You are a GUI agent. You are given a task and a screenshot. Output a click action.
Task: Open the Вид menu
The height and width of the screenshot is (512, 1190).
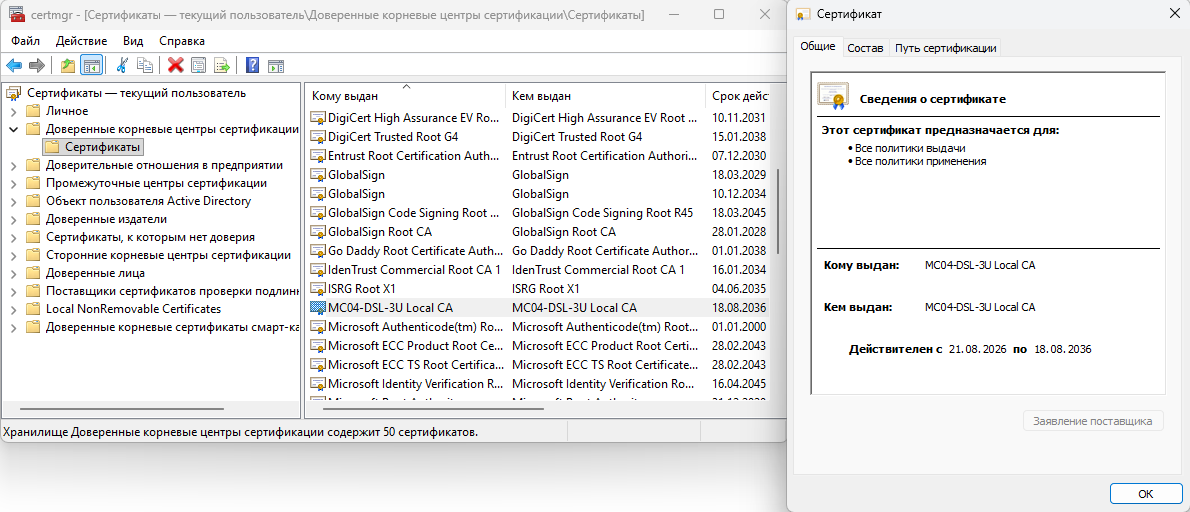[133, 41]
